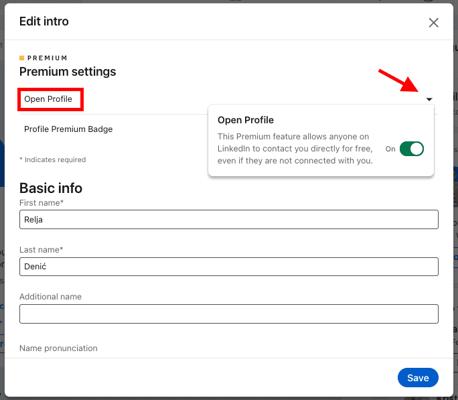Click the Save button
Viewport: 458px width, 400px height.
418,378
